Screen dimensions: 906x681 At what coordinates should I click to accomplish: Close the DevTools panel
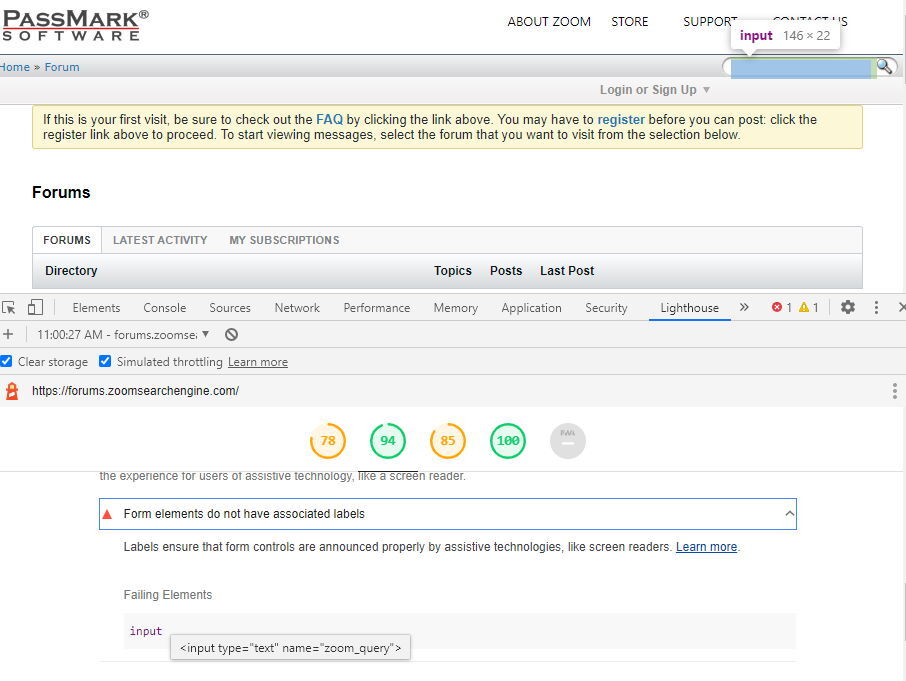point(902,307)
